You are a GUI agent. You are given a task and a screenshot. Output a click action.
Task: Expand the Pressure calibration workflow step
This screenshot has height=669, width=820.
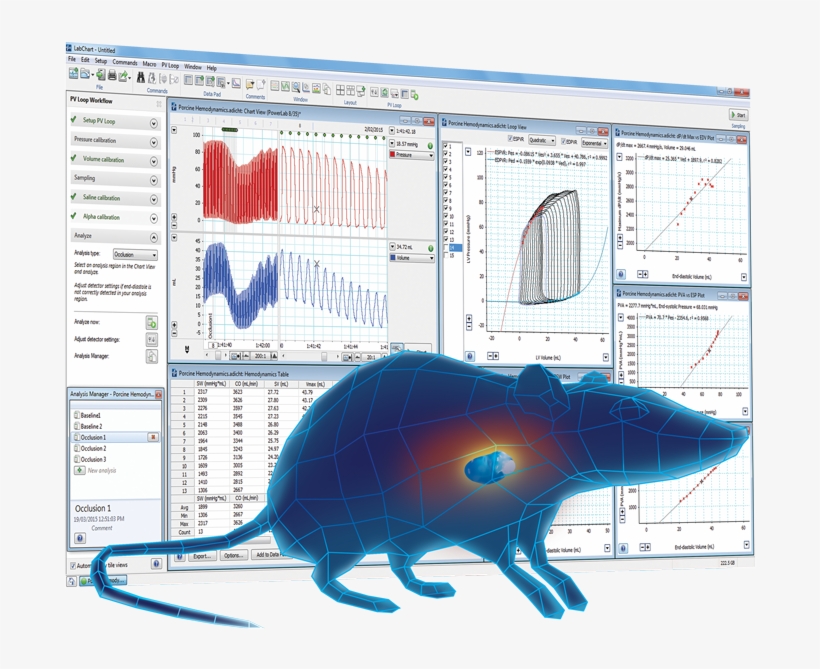coord(154,142)
